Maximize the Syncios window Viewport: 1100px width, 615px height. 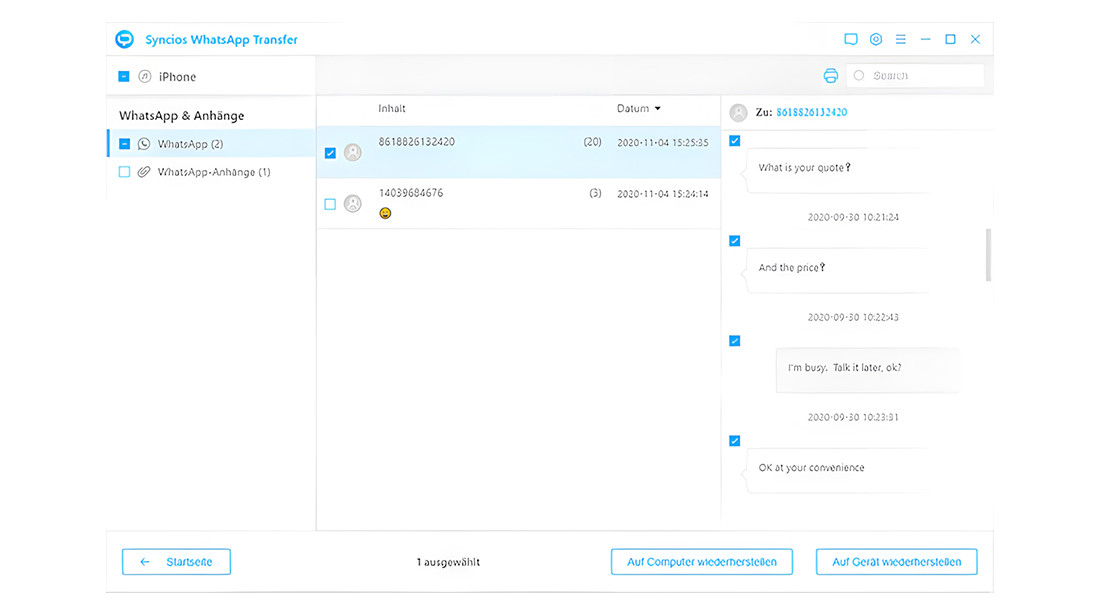click(951, 39)
